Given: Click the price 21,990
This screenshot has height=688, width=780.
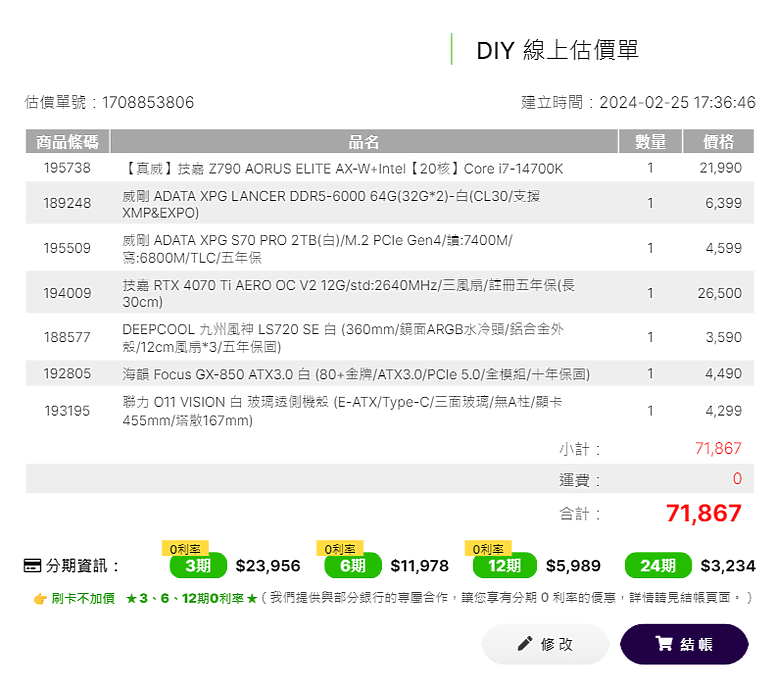Looking at the screenshot, I should (x=720, y=168).
